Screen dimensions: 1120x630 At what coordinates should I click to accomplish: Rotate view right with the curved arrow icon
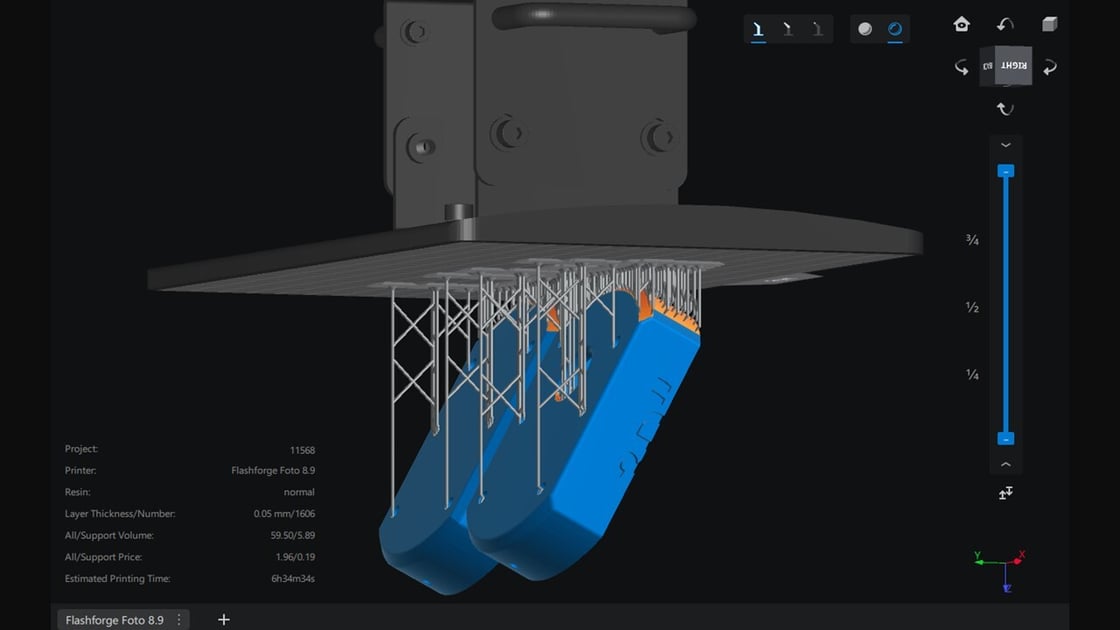tap(1049, 68)
